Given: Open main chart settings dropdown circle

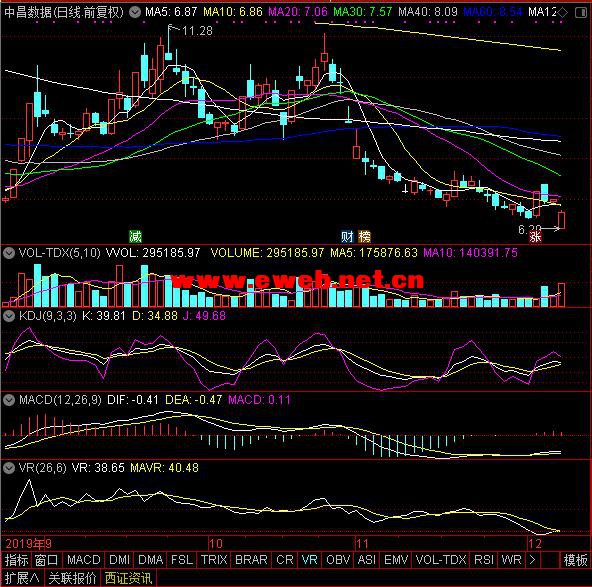Looking at the screenshot, I should (x=135, y=12).
